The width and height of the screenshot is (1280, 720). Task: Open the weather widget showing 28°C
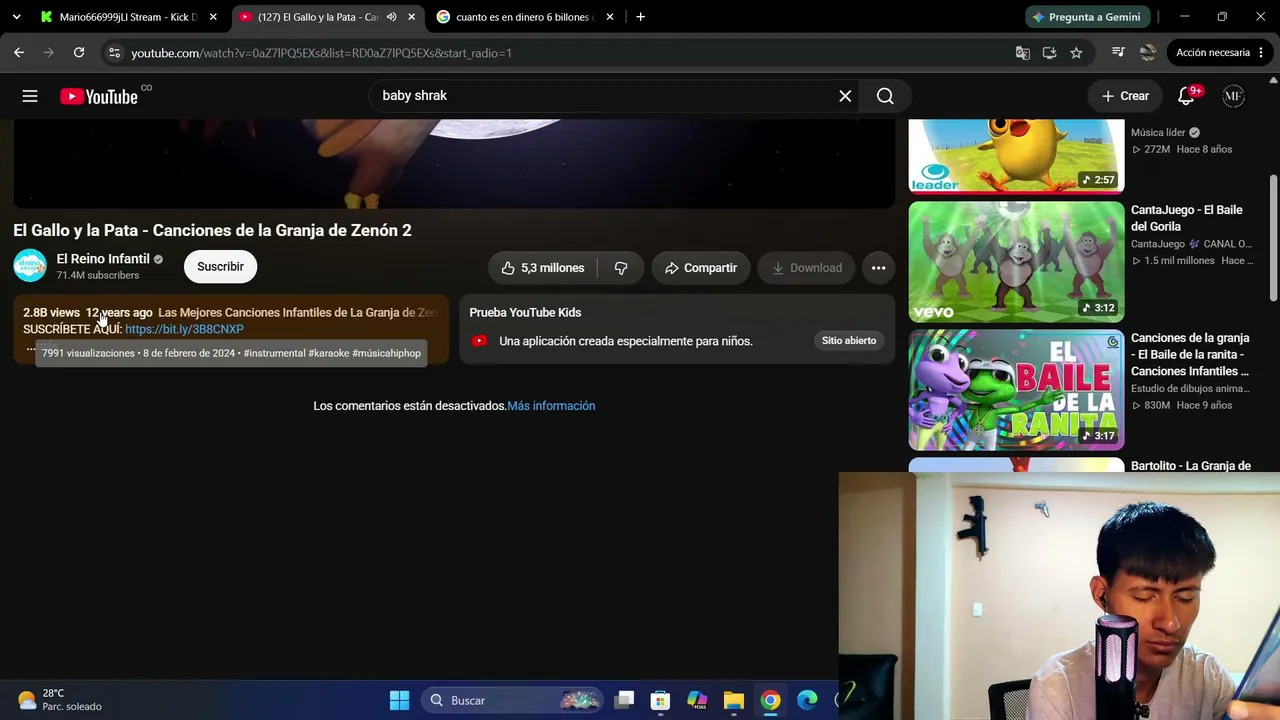[60, 700]
